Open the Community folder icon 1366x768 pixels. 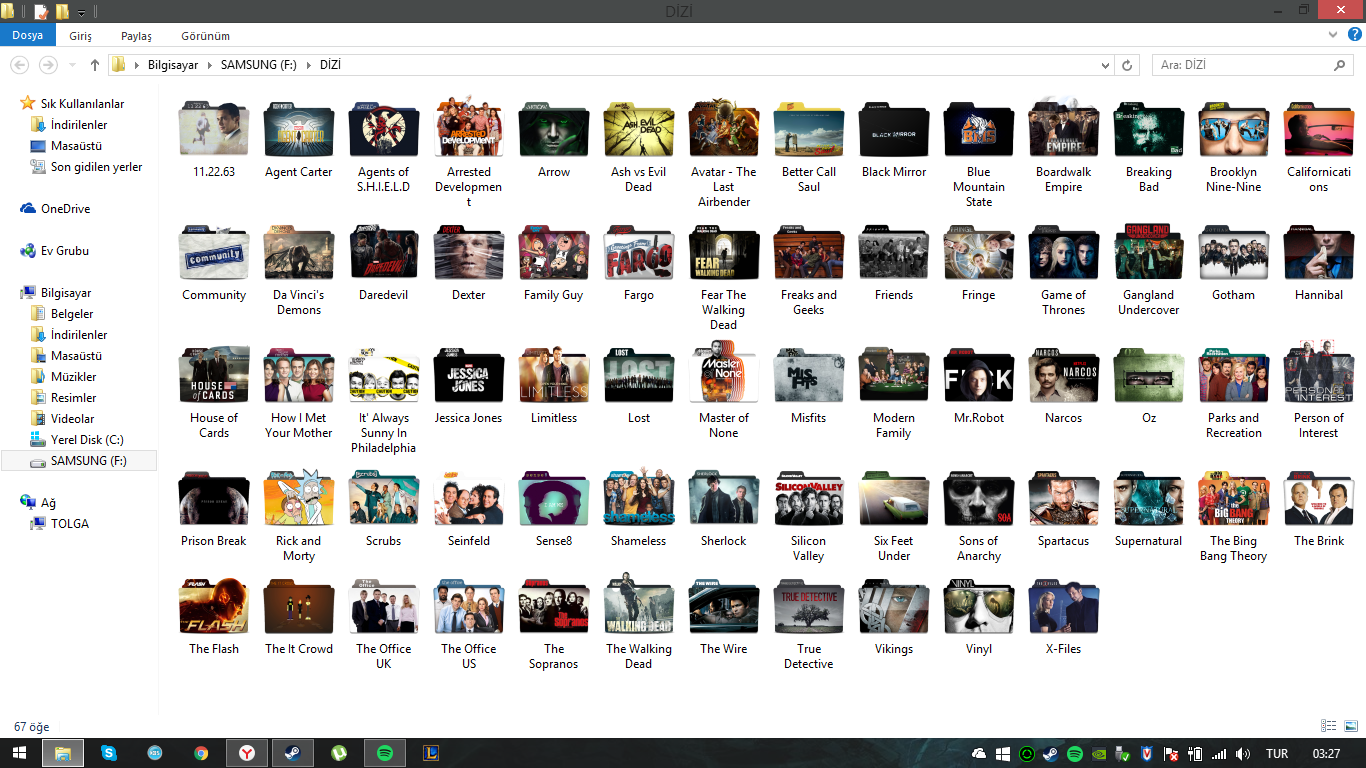(x=214, y=253)
